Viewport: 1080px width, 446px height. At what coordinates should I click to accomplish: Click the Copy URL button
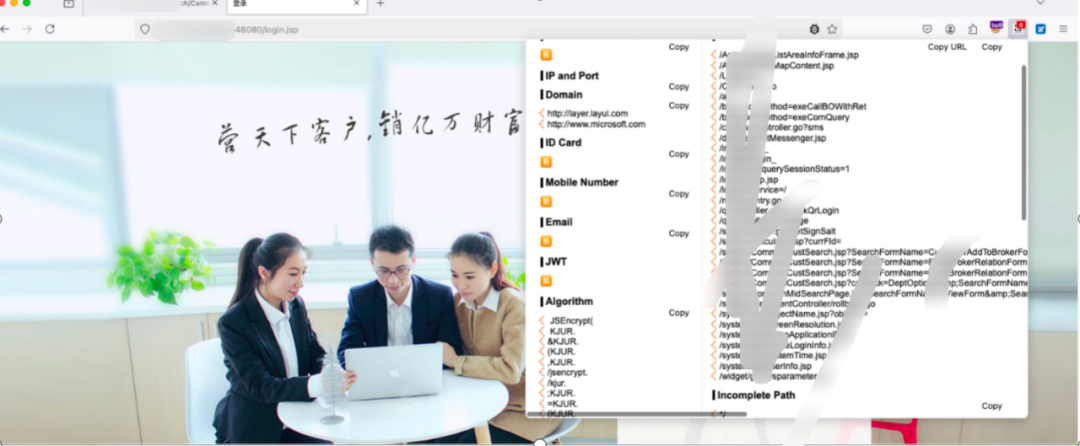[x=947, y=47]
